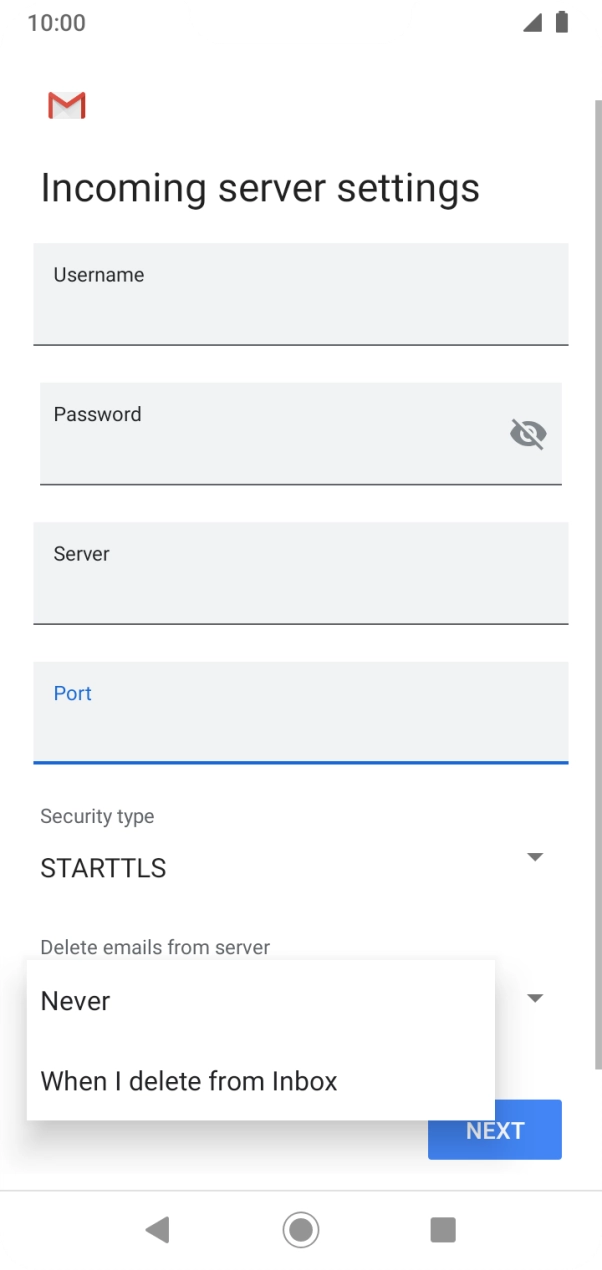Choose When I delete from Inbox option
This screenshot has height=1270, width=602.
(189, 1081)
